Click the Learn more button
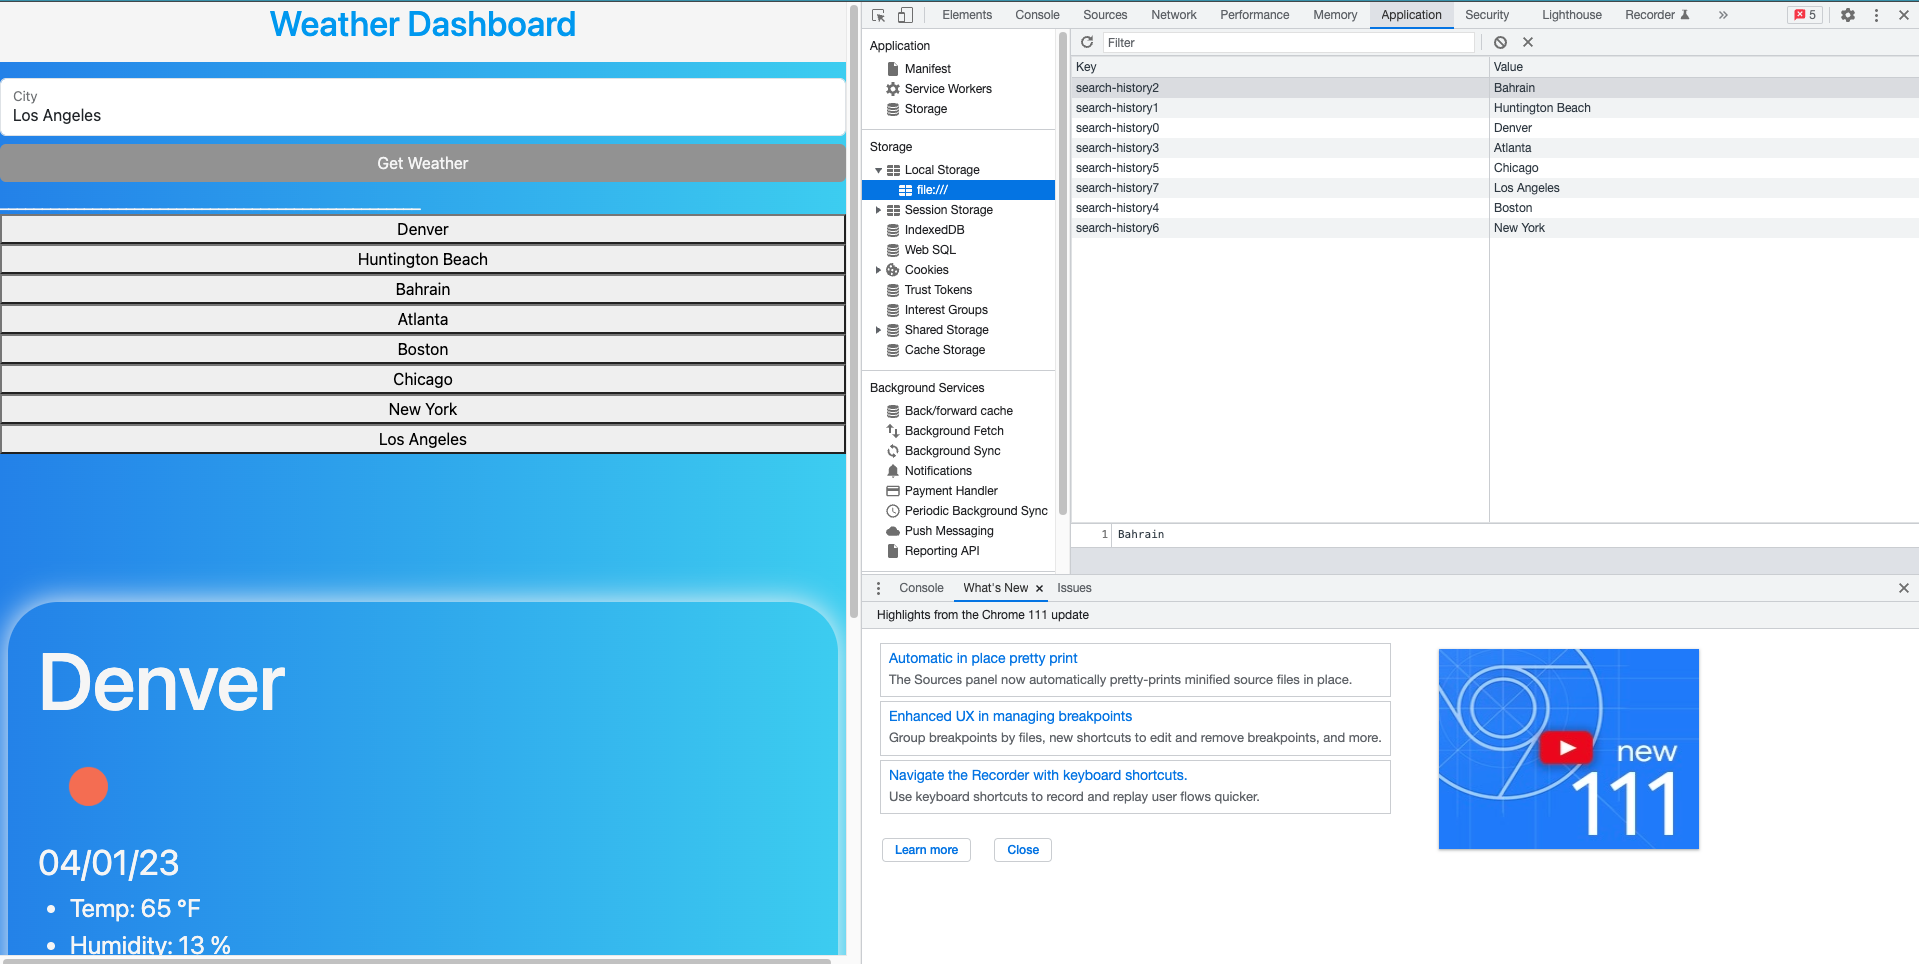 926,850
